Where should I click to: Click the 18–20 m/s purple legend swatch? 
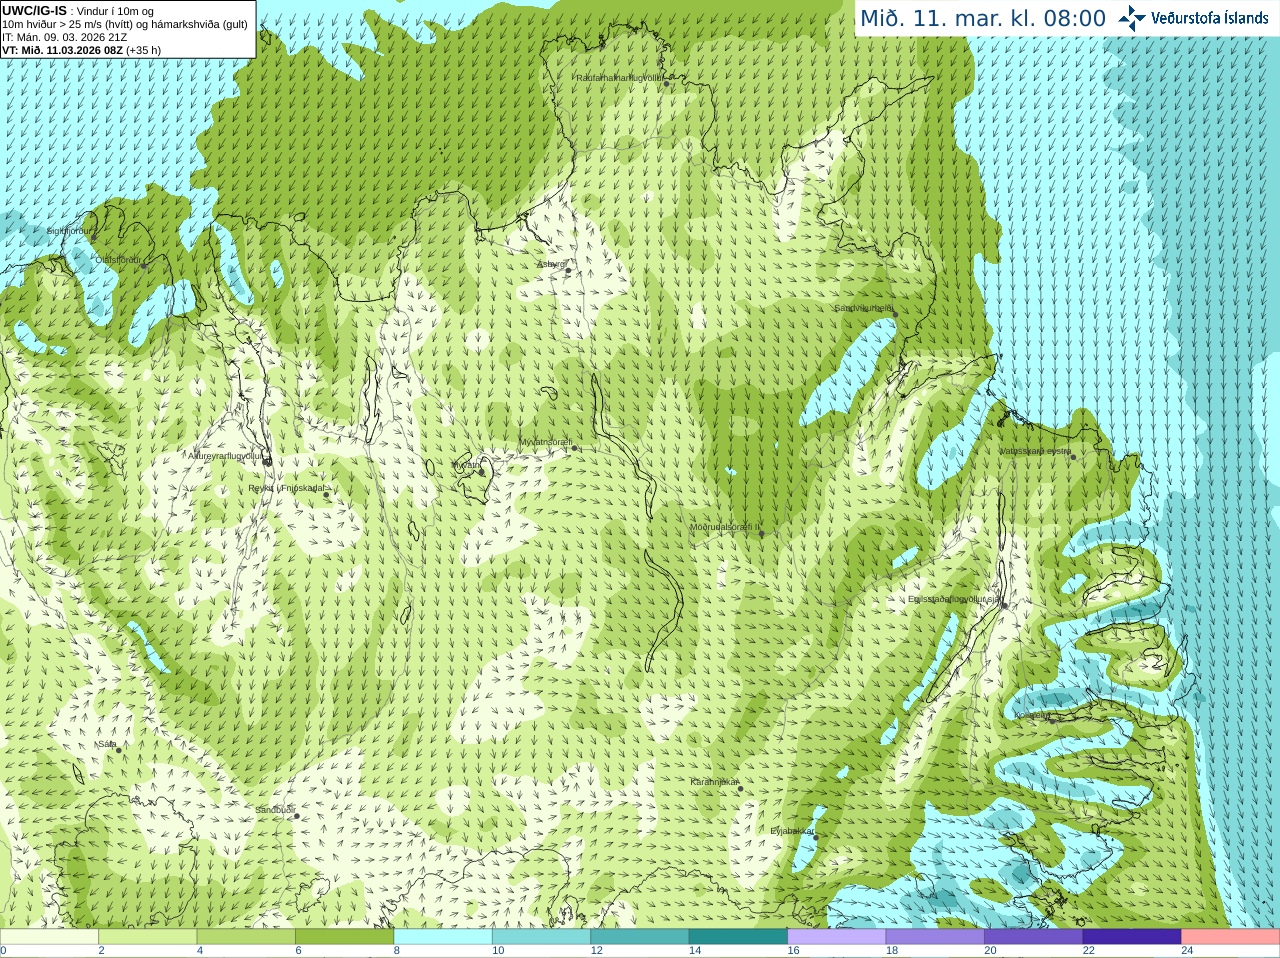[935, 937]
